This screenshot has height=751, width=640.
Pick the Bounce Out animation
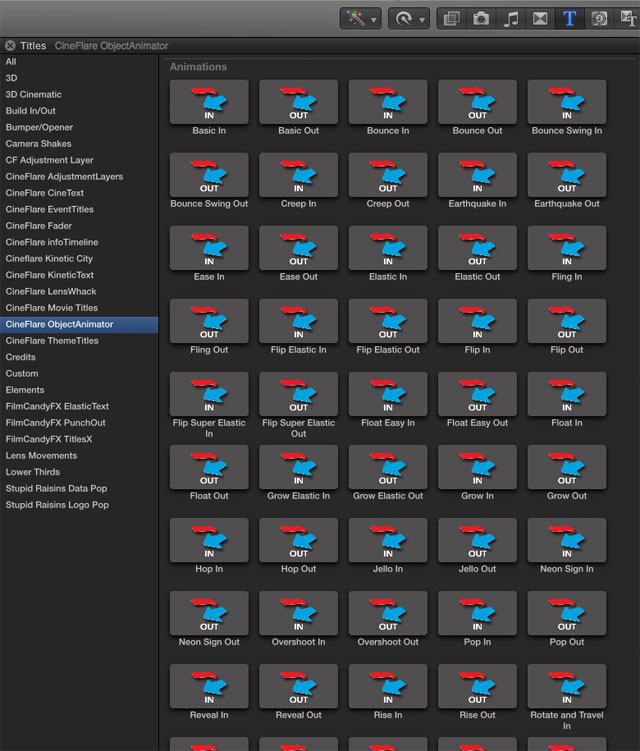point(478,102)
